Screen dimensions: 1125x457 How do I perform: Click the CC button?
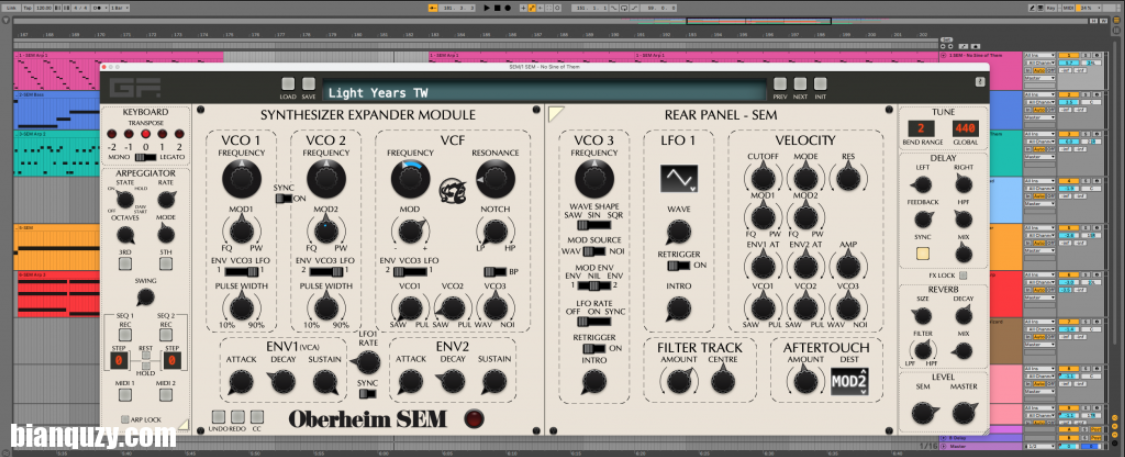point(256,416)
